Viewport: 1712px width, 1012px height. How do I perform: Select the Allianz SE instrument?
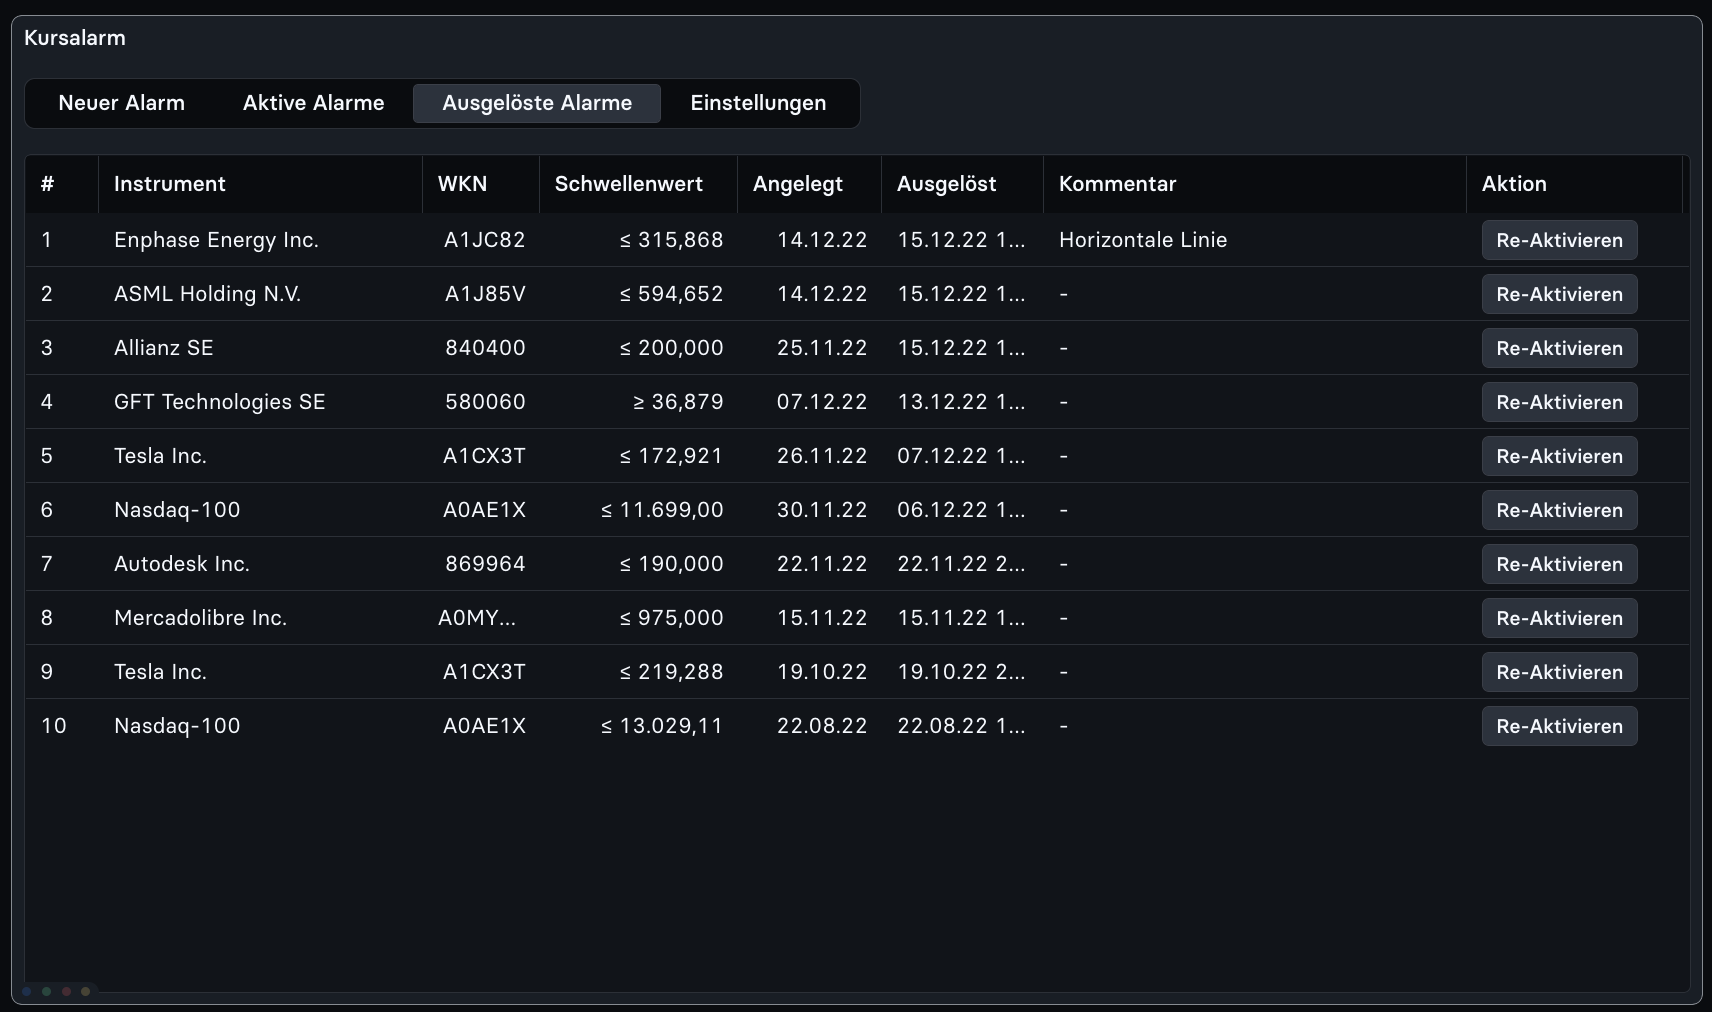click(164, 348)
